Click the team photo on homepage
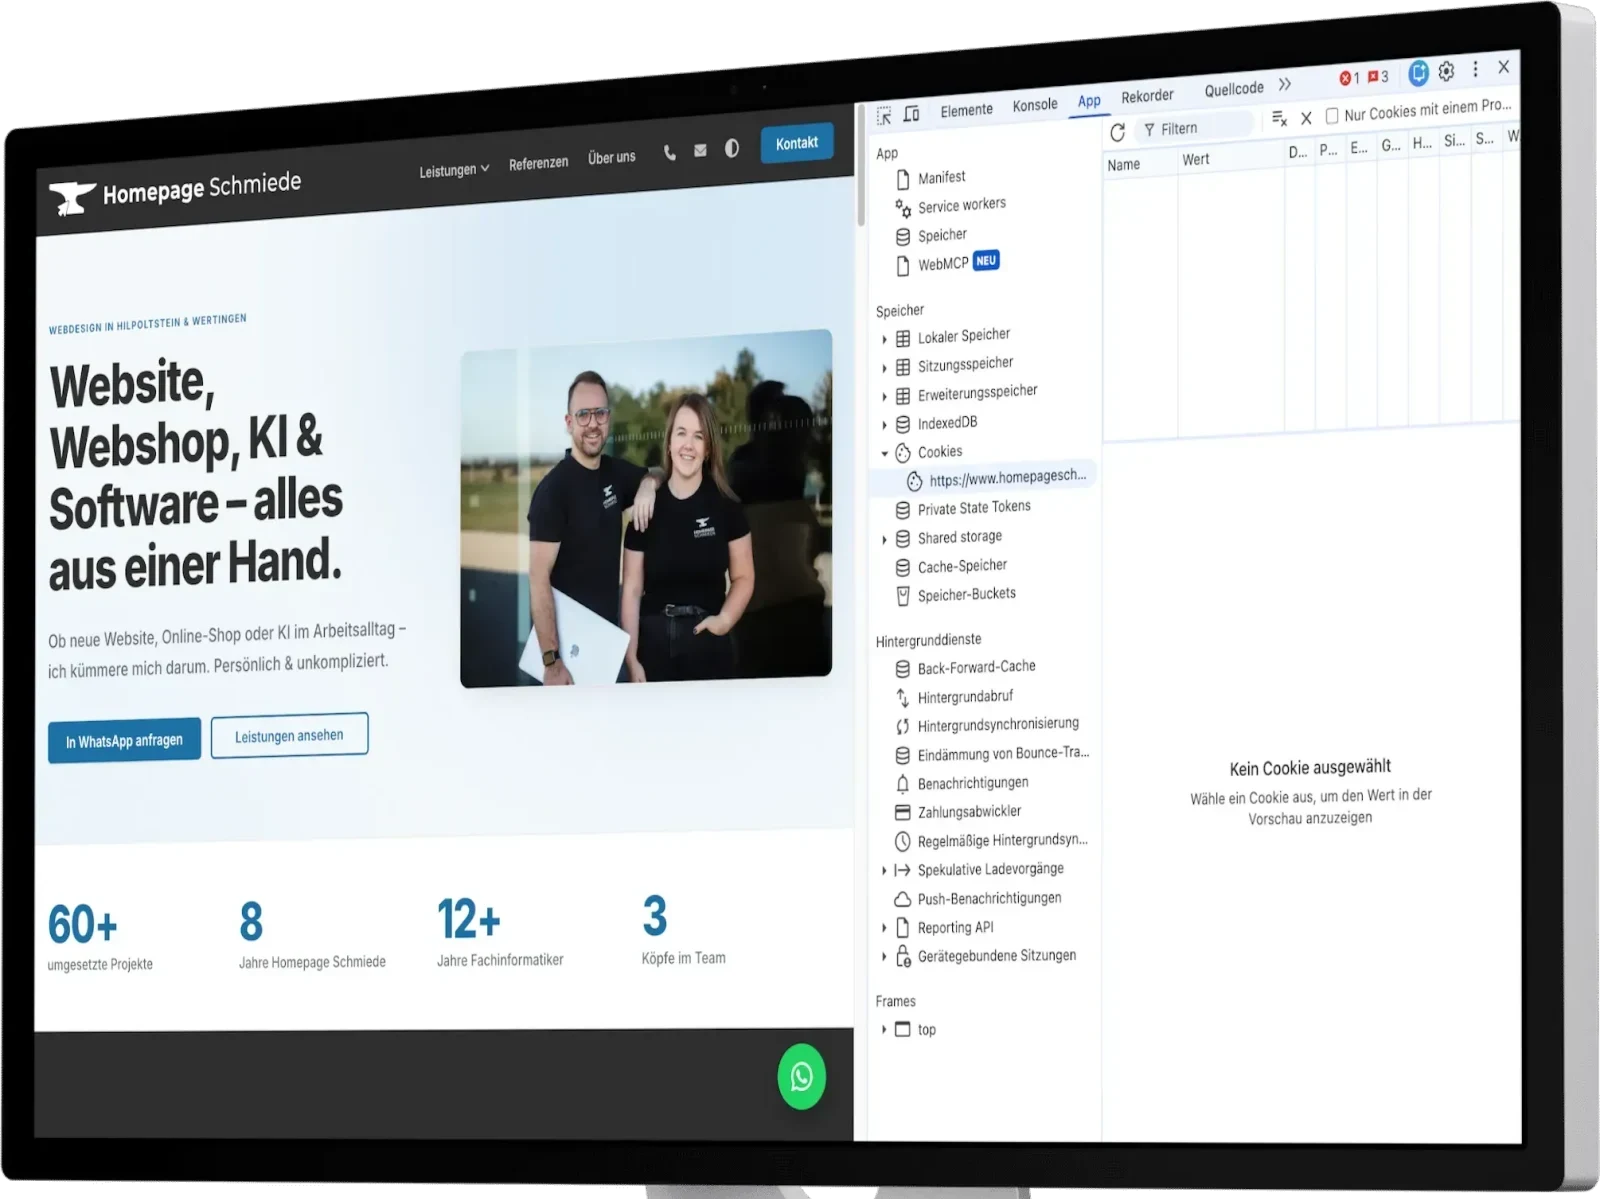Image resolution: width=1600 pixels, height=1199 pixels. pyautogui.click(x=646, y=509)
